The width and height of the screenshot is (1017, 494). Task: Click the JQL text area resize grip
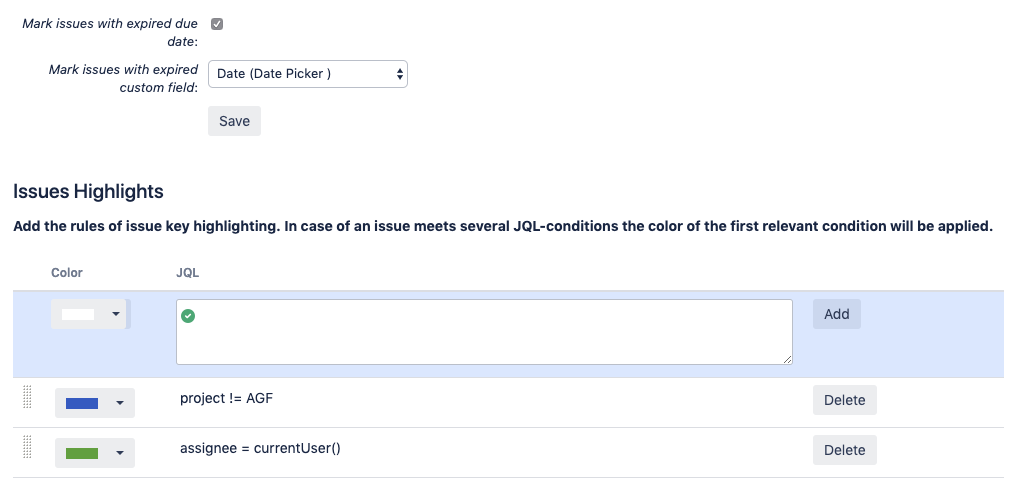[788, 359]
